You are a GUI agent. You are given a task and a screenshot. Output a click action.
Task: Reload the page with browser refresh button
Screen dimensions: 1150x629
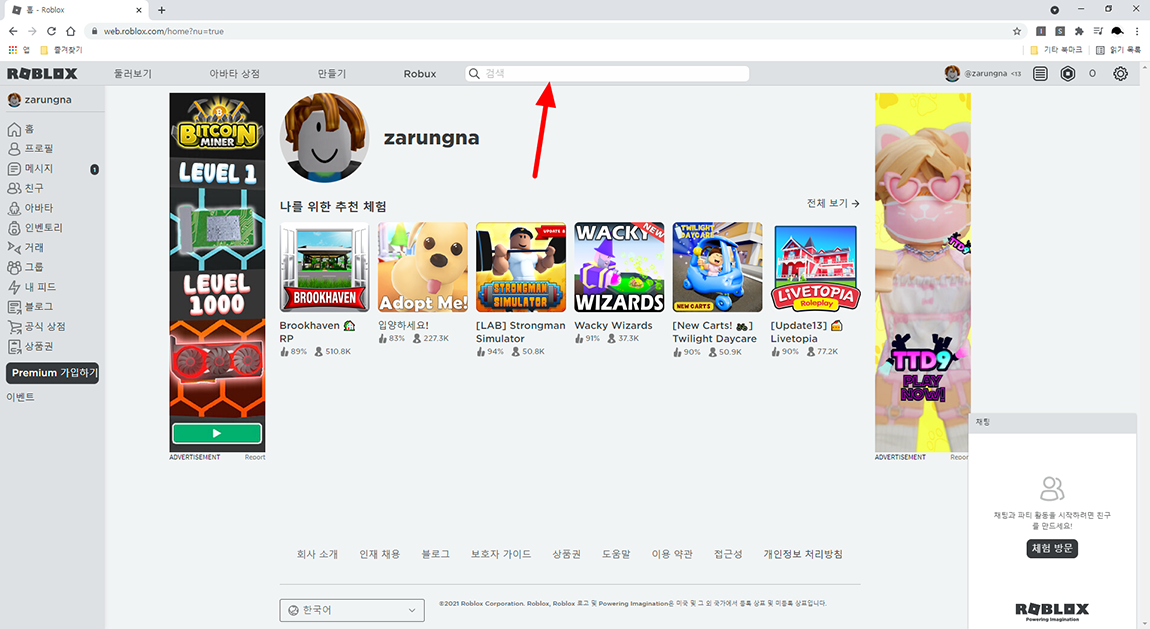[51, 31]
